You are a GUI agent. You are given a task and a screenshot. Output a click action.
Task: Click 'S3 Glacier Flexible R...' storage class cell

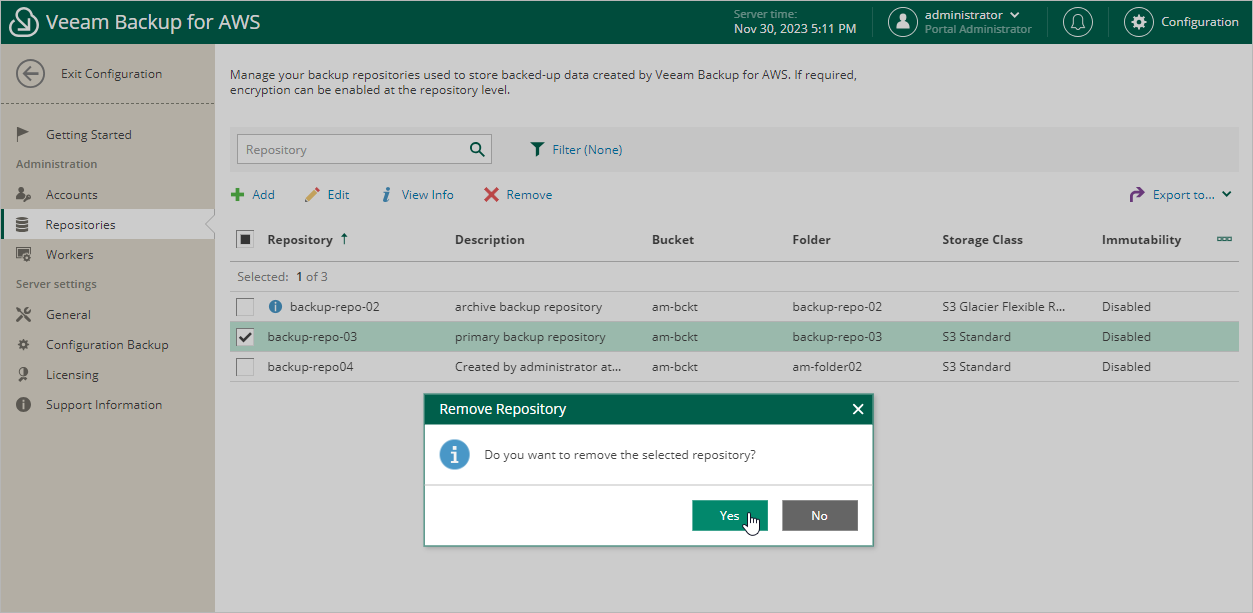[x=1004, y=307]
